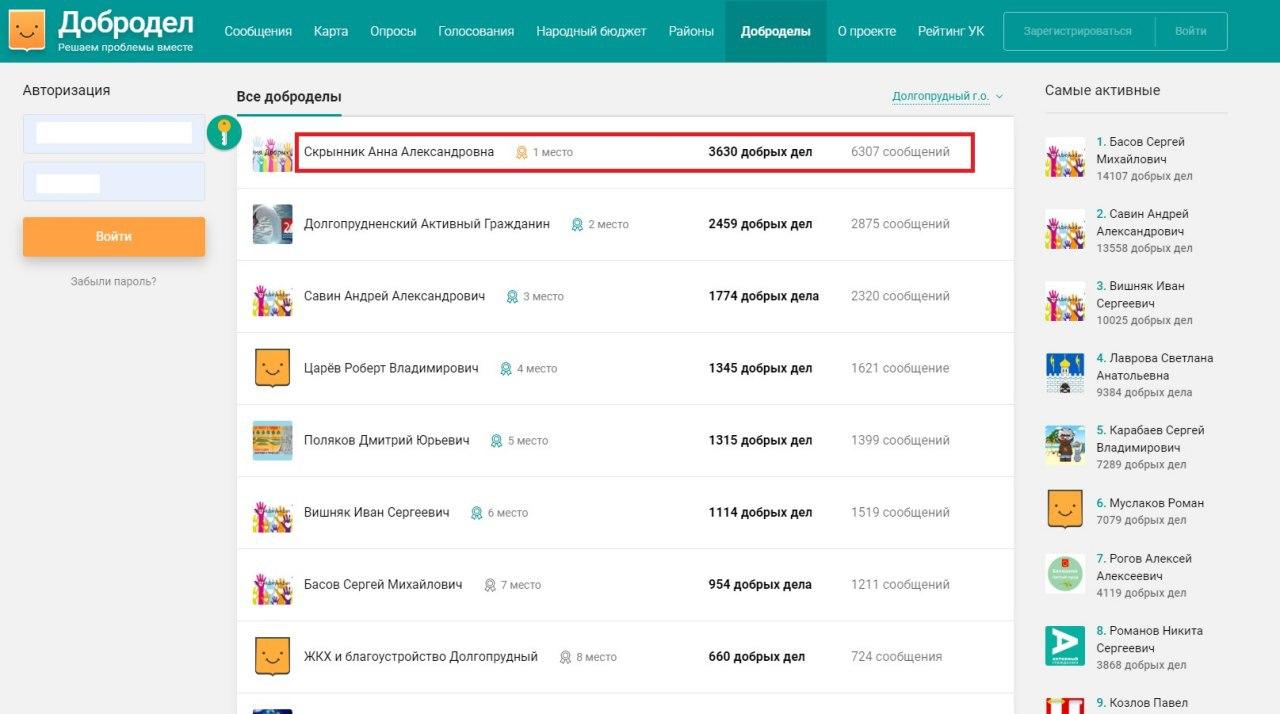1280x714 pixels.
Task: Click the 7 место medal icon
Action: tap(490, 585)
